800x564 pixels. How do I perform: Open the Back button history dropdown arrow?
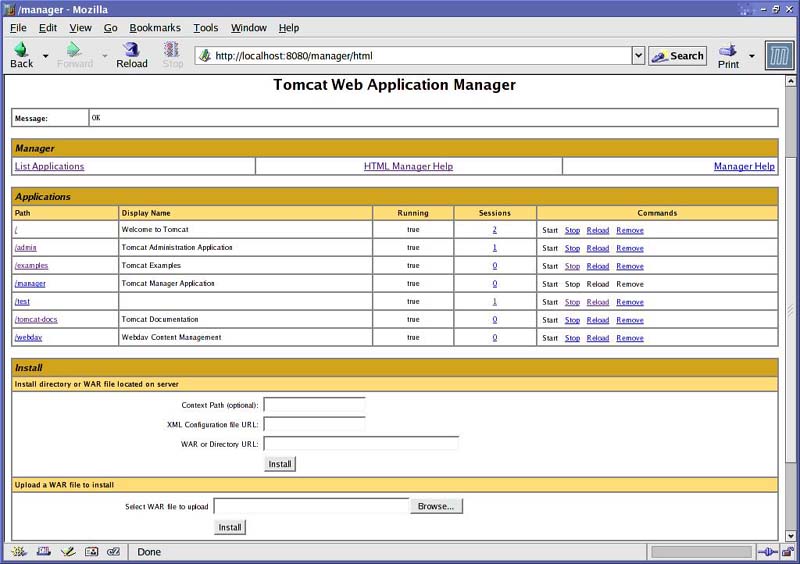45,56
